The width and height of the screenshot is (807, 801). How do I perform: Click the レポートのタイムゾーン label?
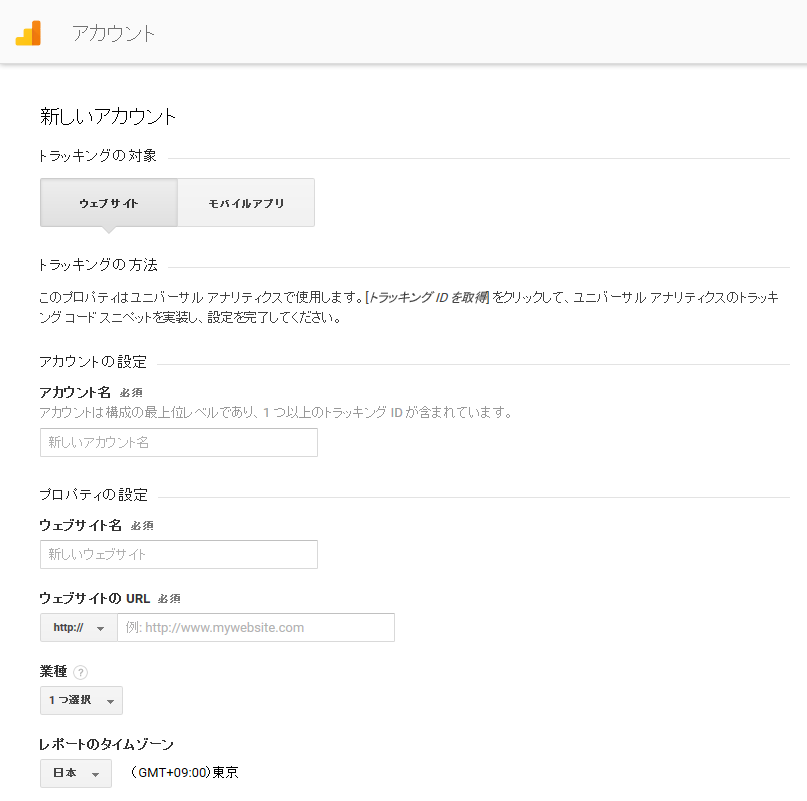point(107,744)
